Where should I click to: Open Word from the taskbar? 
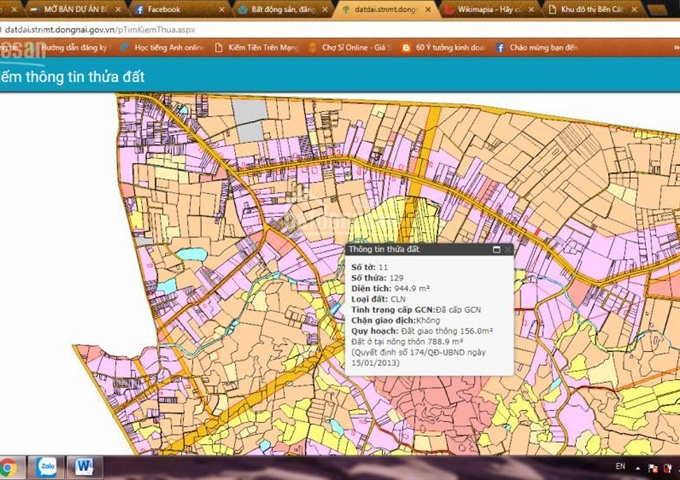point(83,467)
